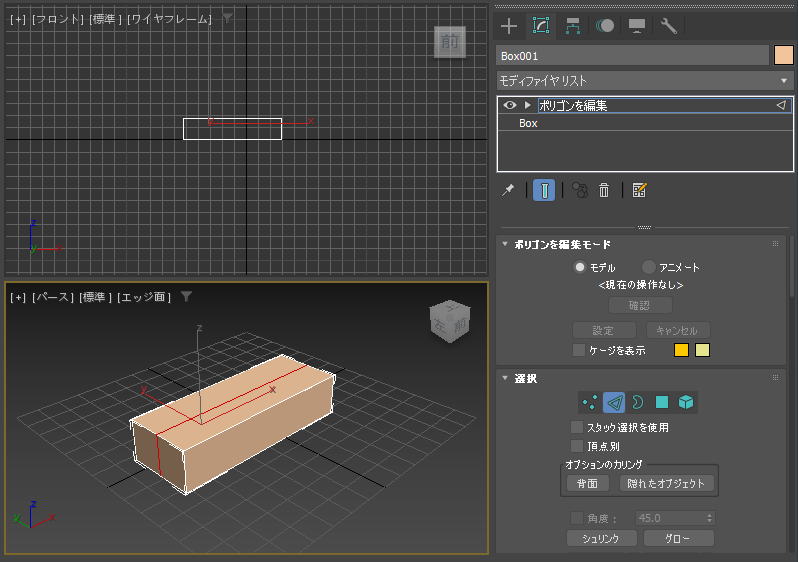Collapse the ポリゴンを編集モード rollout
798x562 pixels.
pyautogui.click(x=505, y=244)
